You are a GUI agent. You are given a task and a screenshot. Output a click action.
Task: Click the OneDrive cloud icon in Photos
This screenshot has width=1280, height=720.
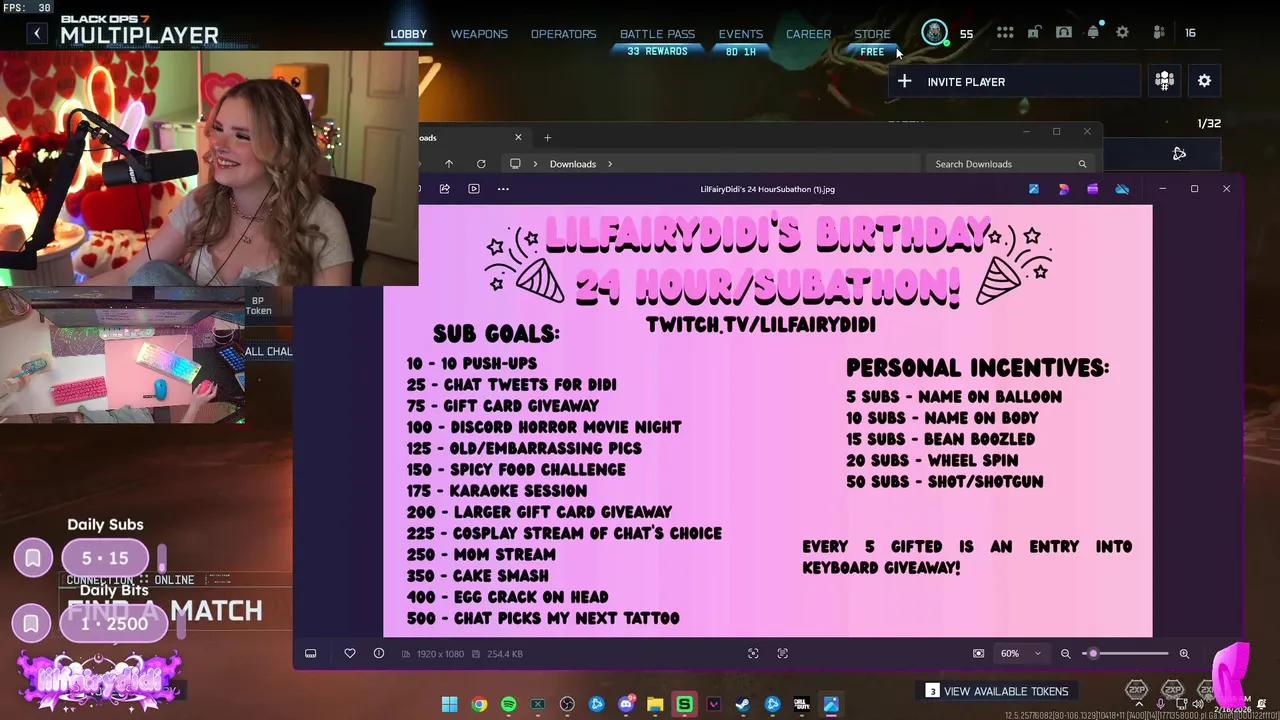tap(1122, 189)
